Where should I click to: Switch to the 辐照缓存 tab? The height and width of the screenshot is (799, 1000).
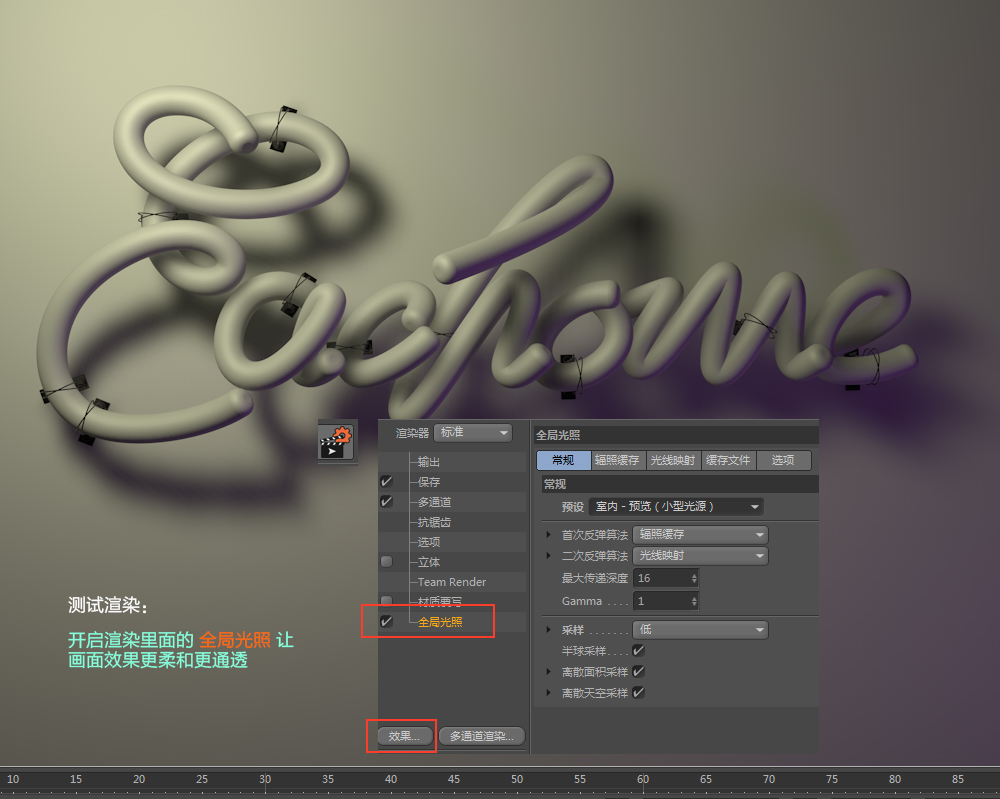(617, 460)
